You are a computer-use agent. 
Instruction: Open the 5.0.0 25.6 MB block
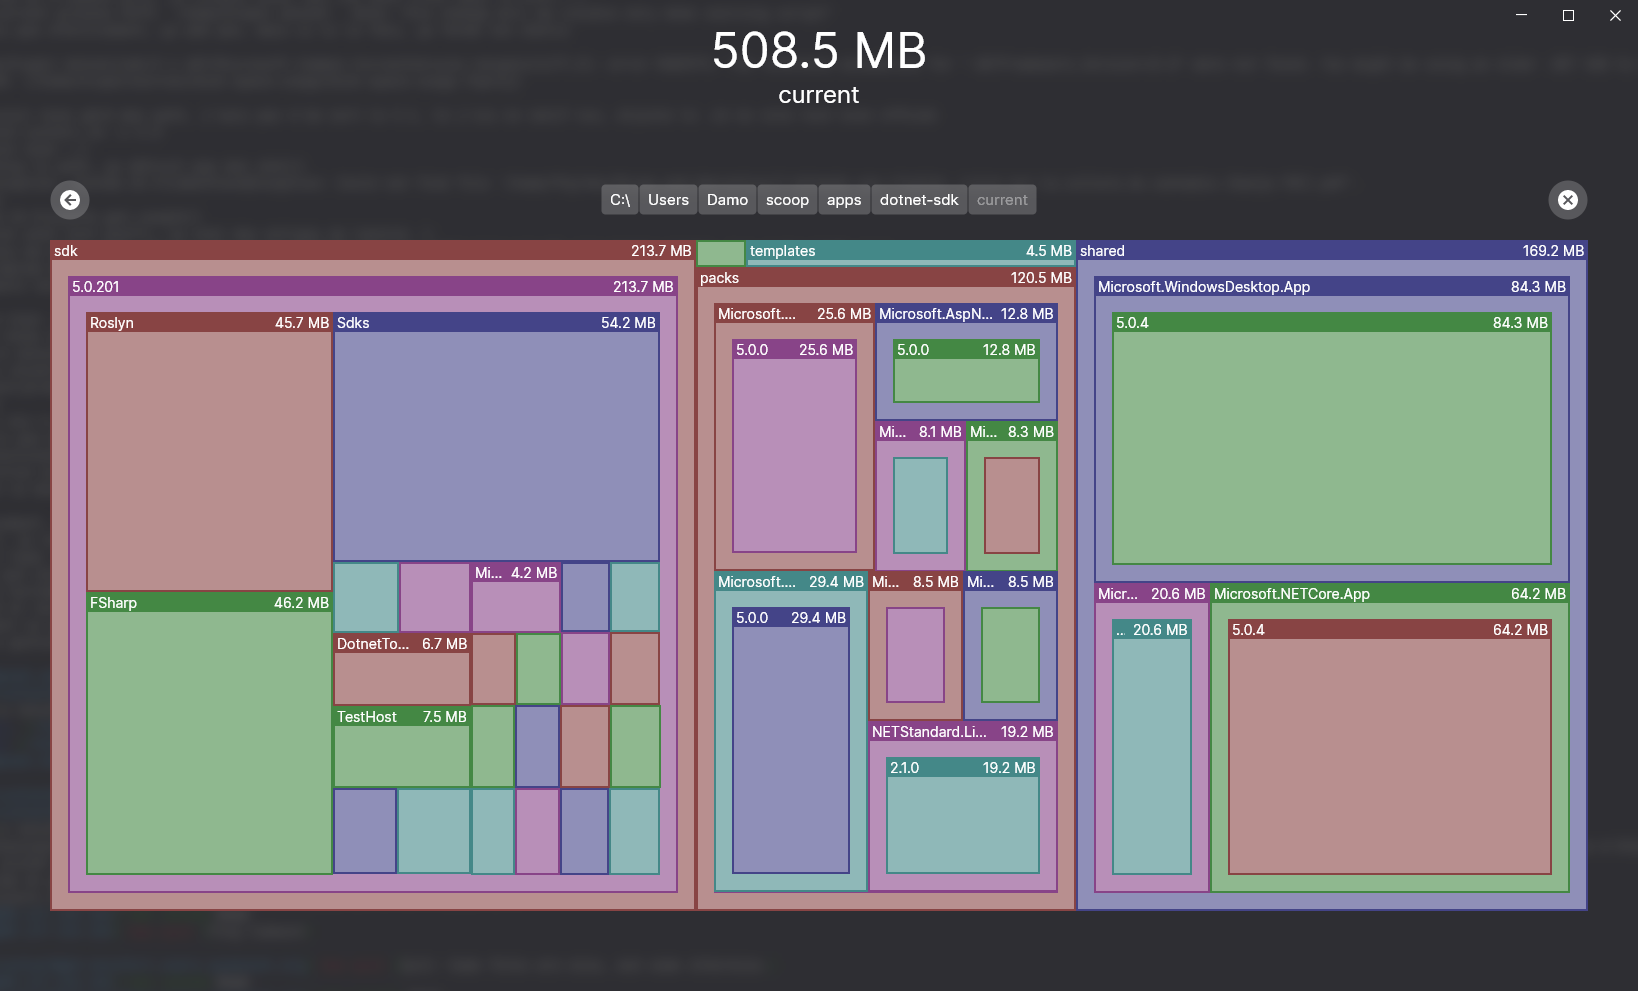point(795,446)
